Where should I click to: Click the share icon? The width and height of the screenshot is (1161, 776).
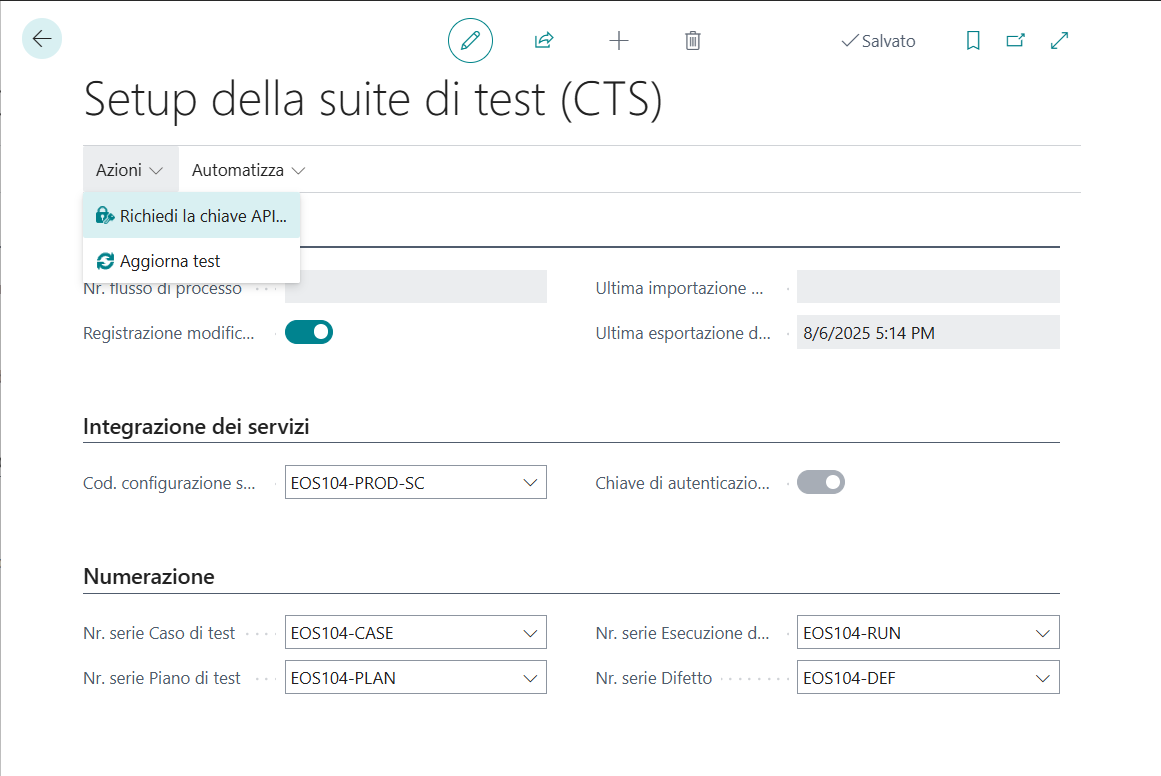pyautogui.click(x=544, y=41)
